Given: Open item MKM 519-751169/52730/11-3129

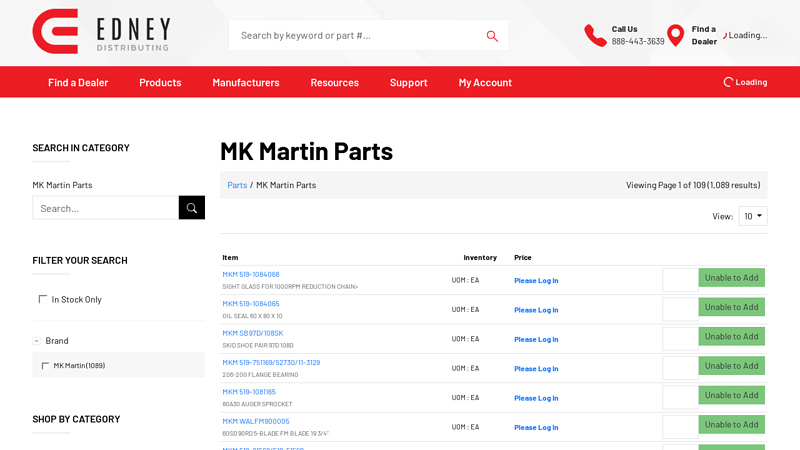Looking at the screenshot, I should pos(271,362).
